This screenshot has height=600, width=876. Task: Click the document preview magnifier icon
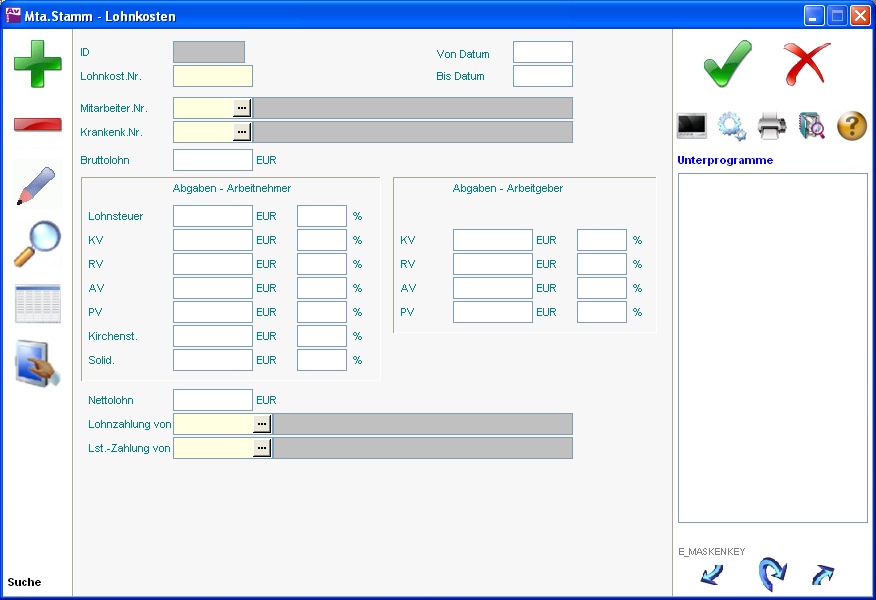(x=811, y=126)
